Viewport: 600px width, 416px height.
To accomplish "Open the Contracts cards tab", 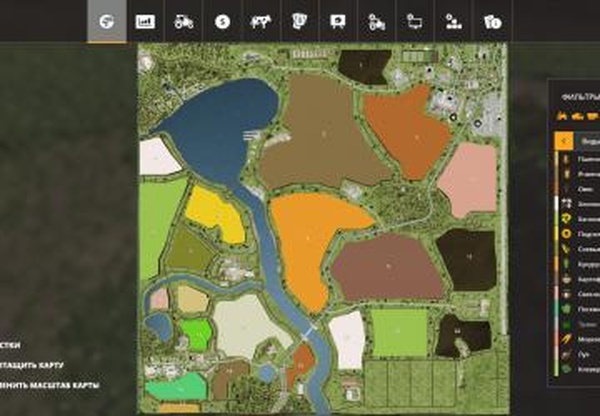I will click(299, 21).
